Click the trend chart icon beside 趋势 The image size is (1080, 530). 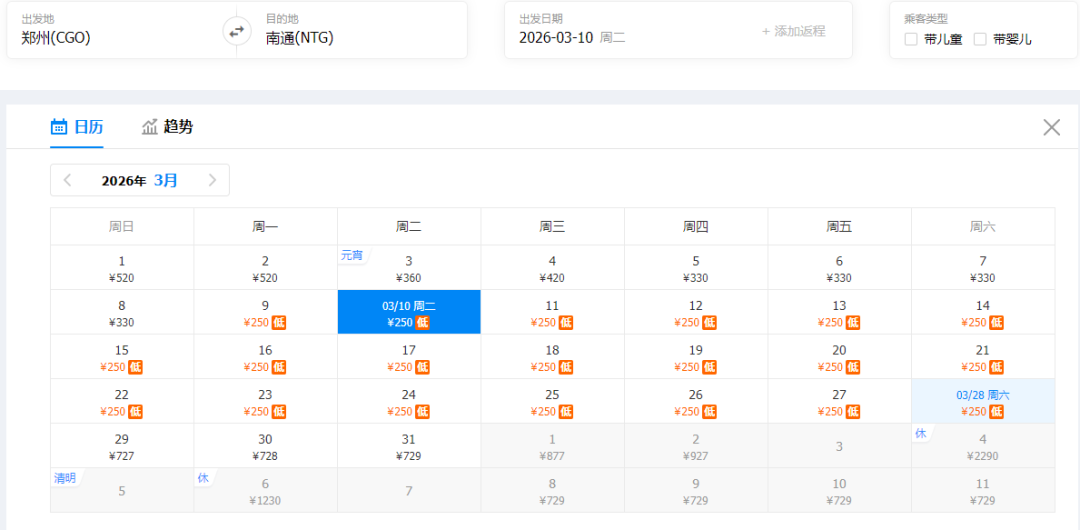coord(150,127)
